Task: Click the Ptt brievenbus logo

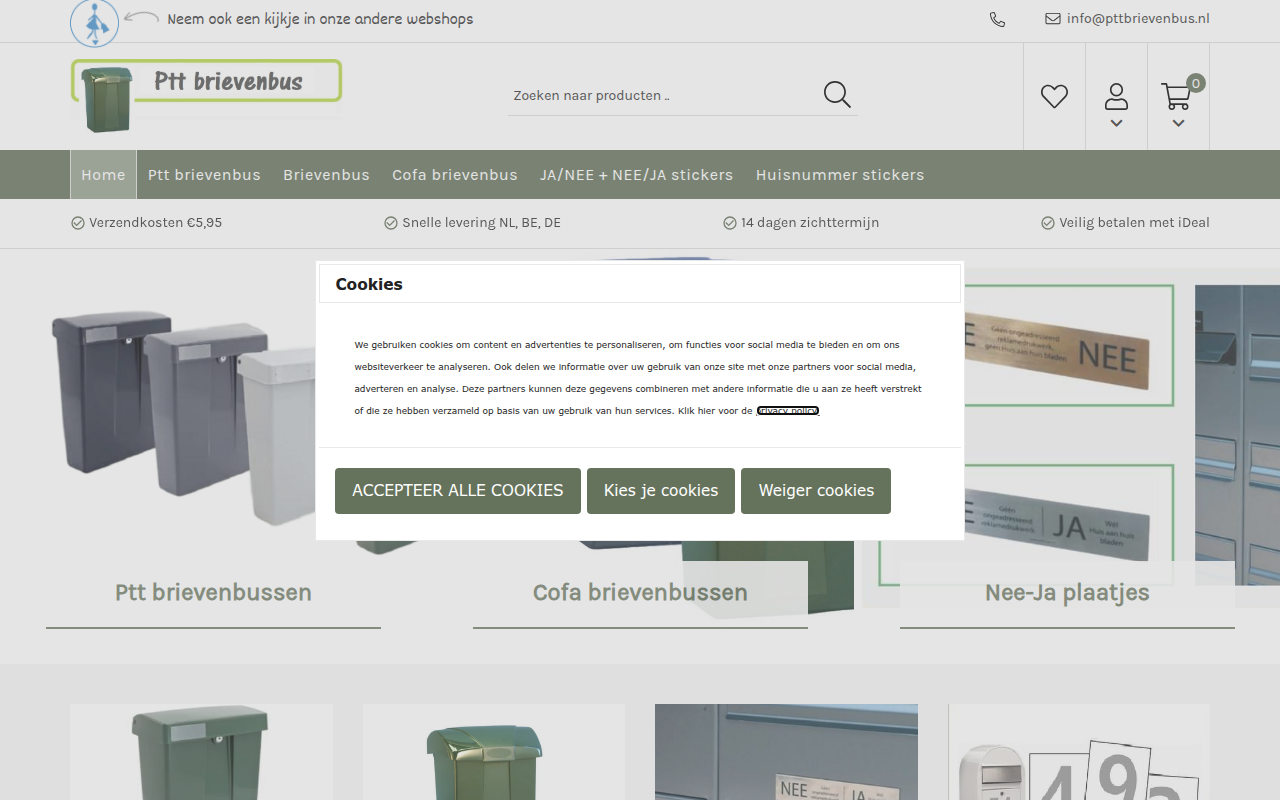Action: coord(206,96)
